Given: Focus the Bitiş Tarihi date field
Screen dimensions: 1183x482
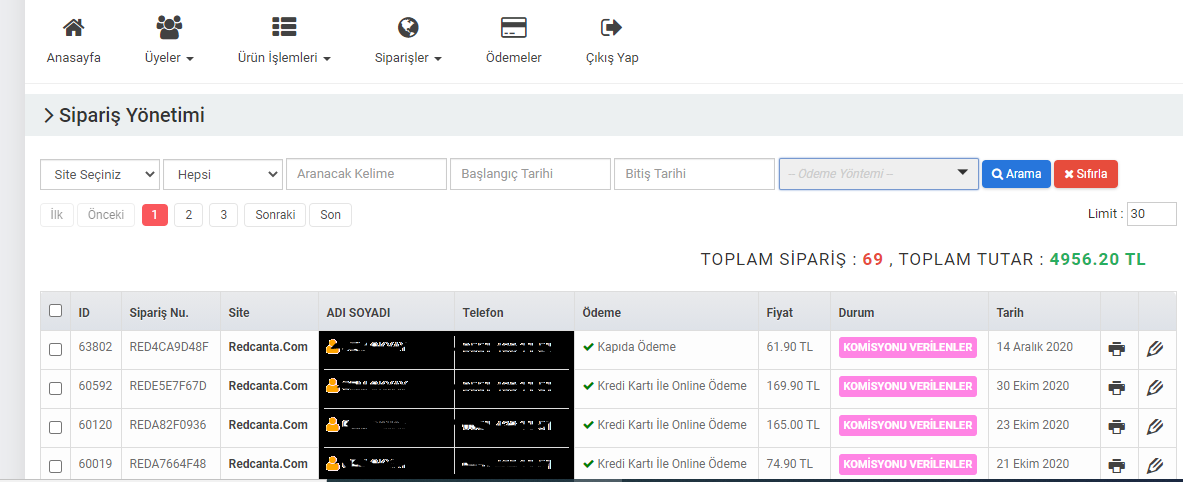Looking at the screenshot, I should pos(694,173).
